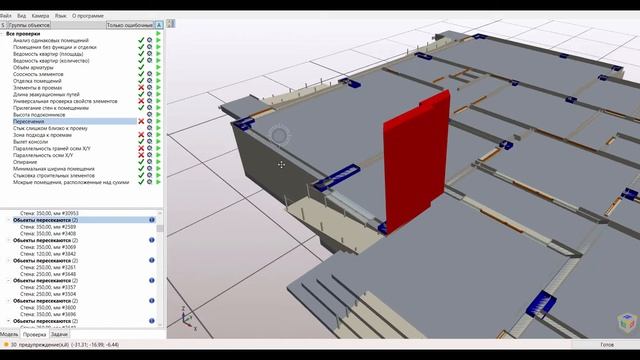Run the 'Мокрые помещения, расположенные над сухими' check
Viewport: 640px width, 360px height.
(158, 182)
